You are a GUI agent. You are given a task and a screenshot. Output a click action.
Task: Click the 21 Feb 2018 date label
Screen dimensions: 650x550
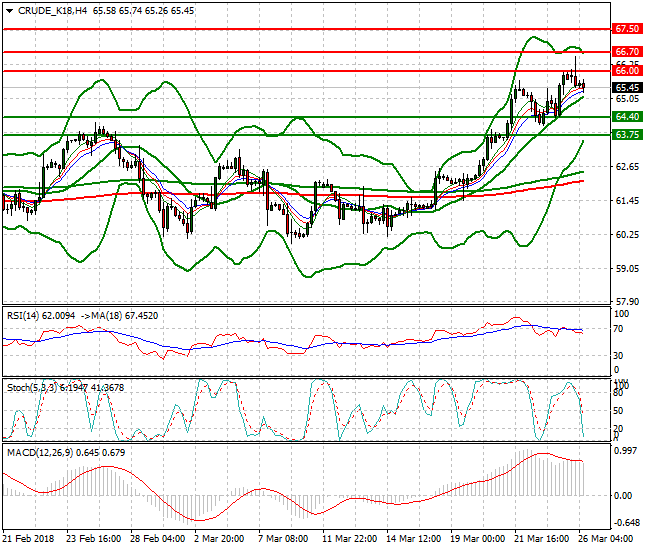[x=28, y=539]
